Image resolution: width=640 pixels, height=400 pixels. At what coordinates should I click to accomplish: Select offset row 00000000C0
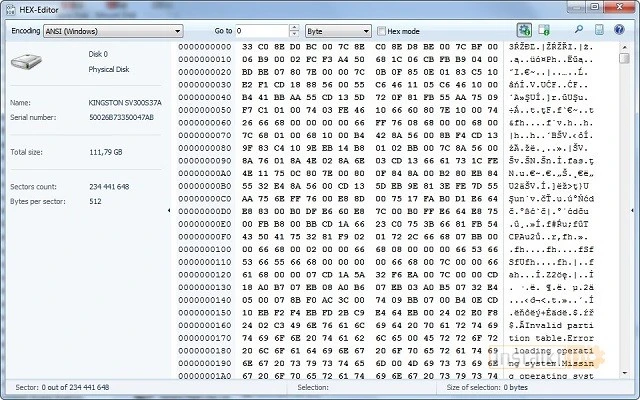205,199
